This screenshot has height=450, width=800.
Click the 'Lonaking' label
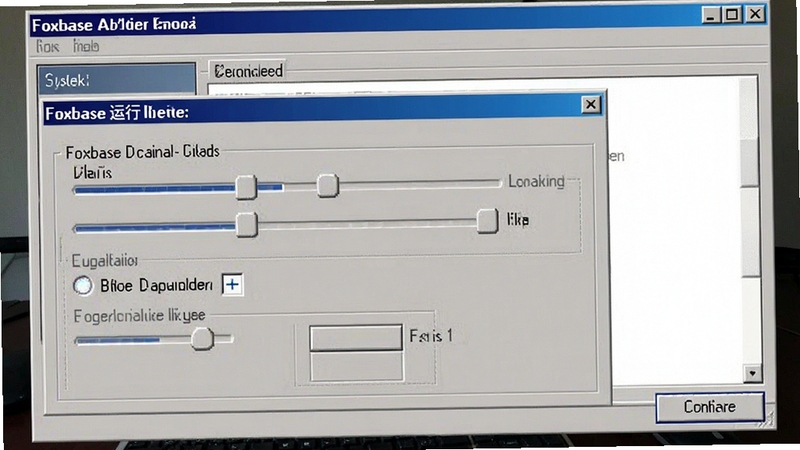pyautogui.click(x=536, y=181)
